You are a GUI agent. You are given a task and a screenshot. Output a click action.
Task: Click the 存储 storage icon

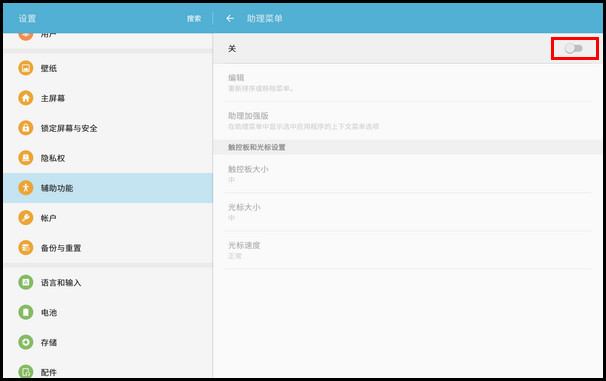point(26,342)
